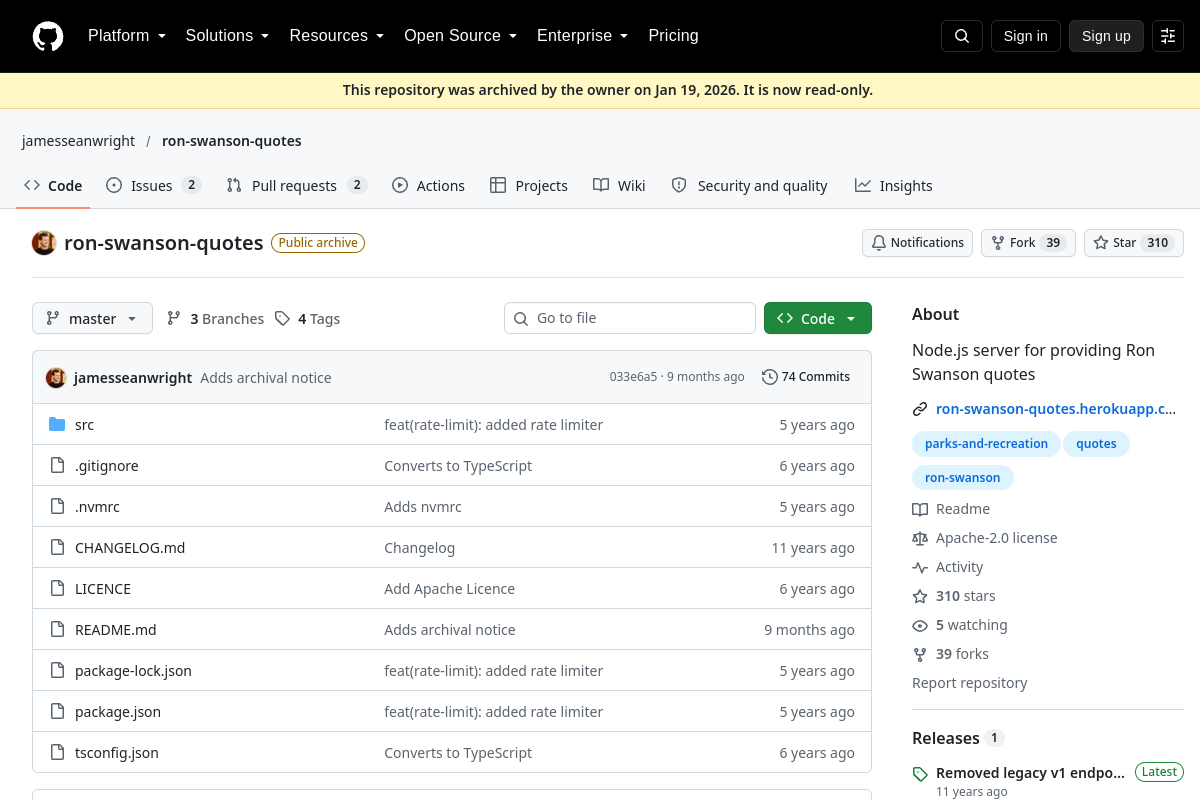Click the Sign in button

[x=1026, y=36]
